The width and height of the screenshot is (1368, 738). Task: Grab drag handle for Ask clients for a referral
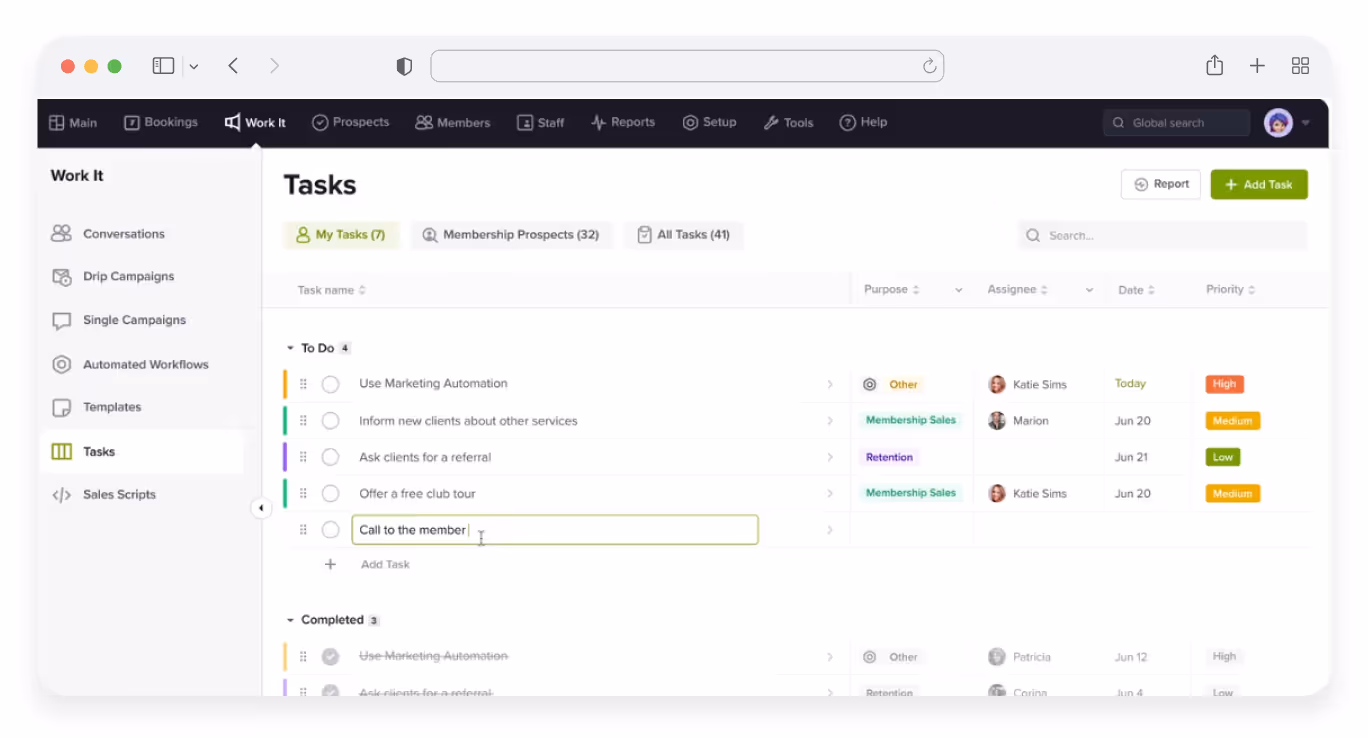point(303,458)
